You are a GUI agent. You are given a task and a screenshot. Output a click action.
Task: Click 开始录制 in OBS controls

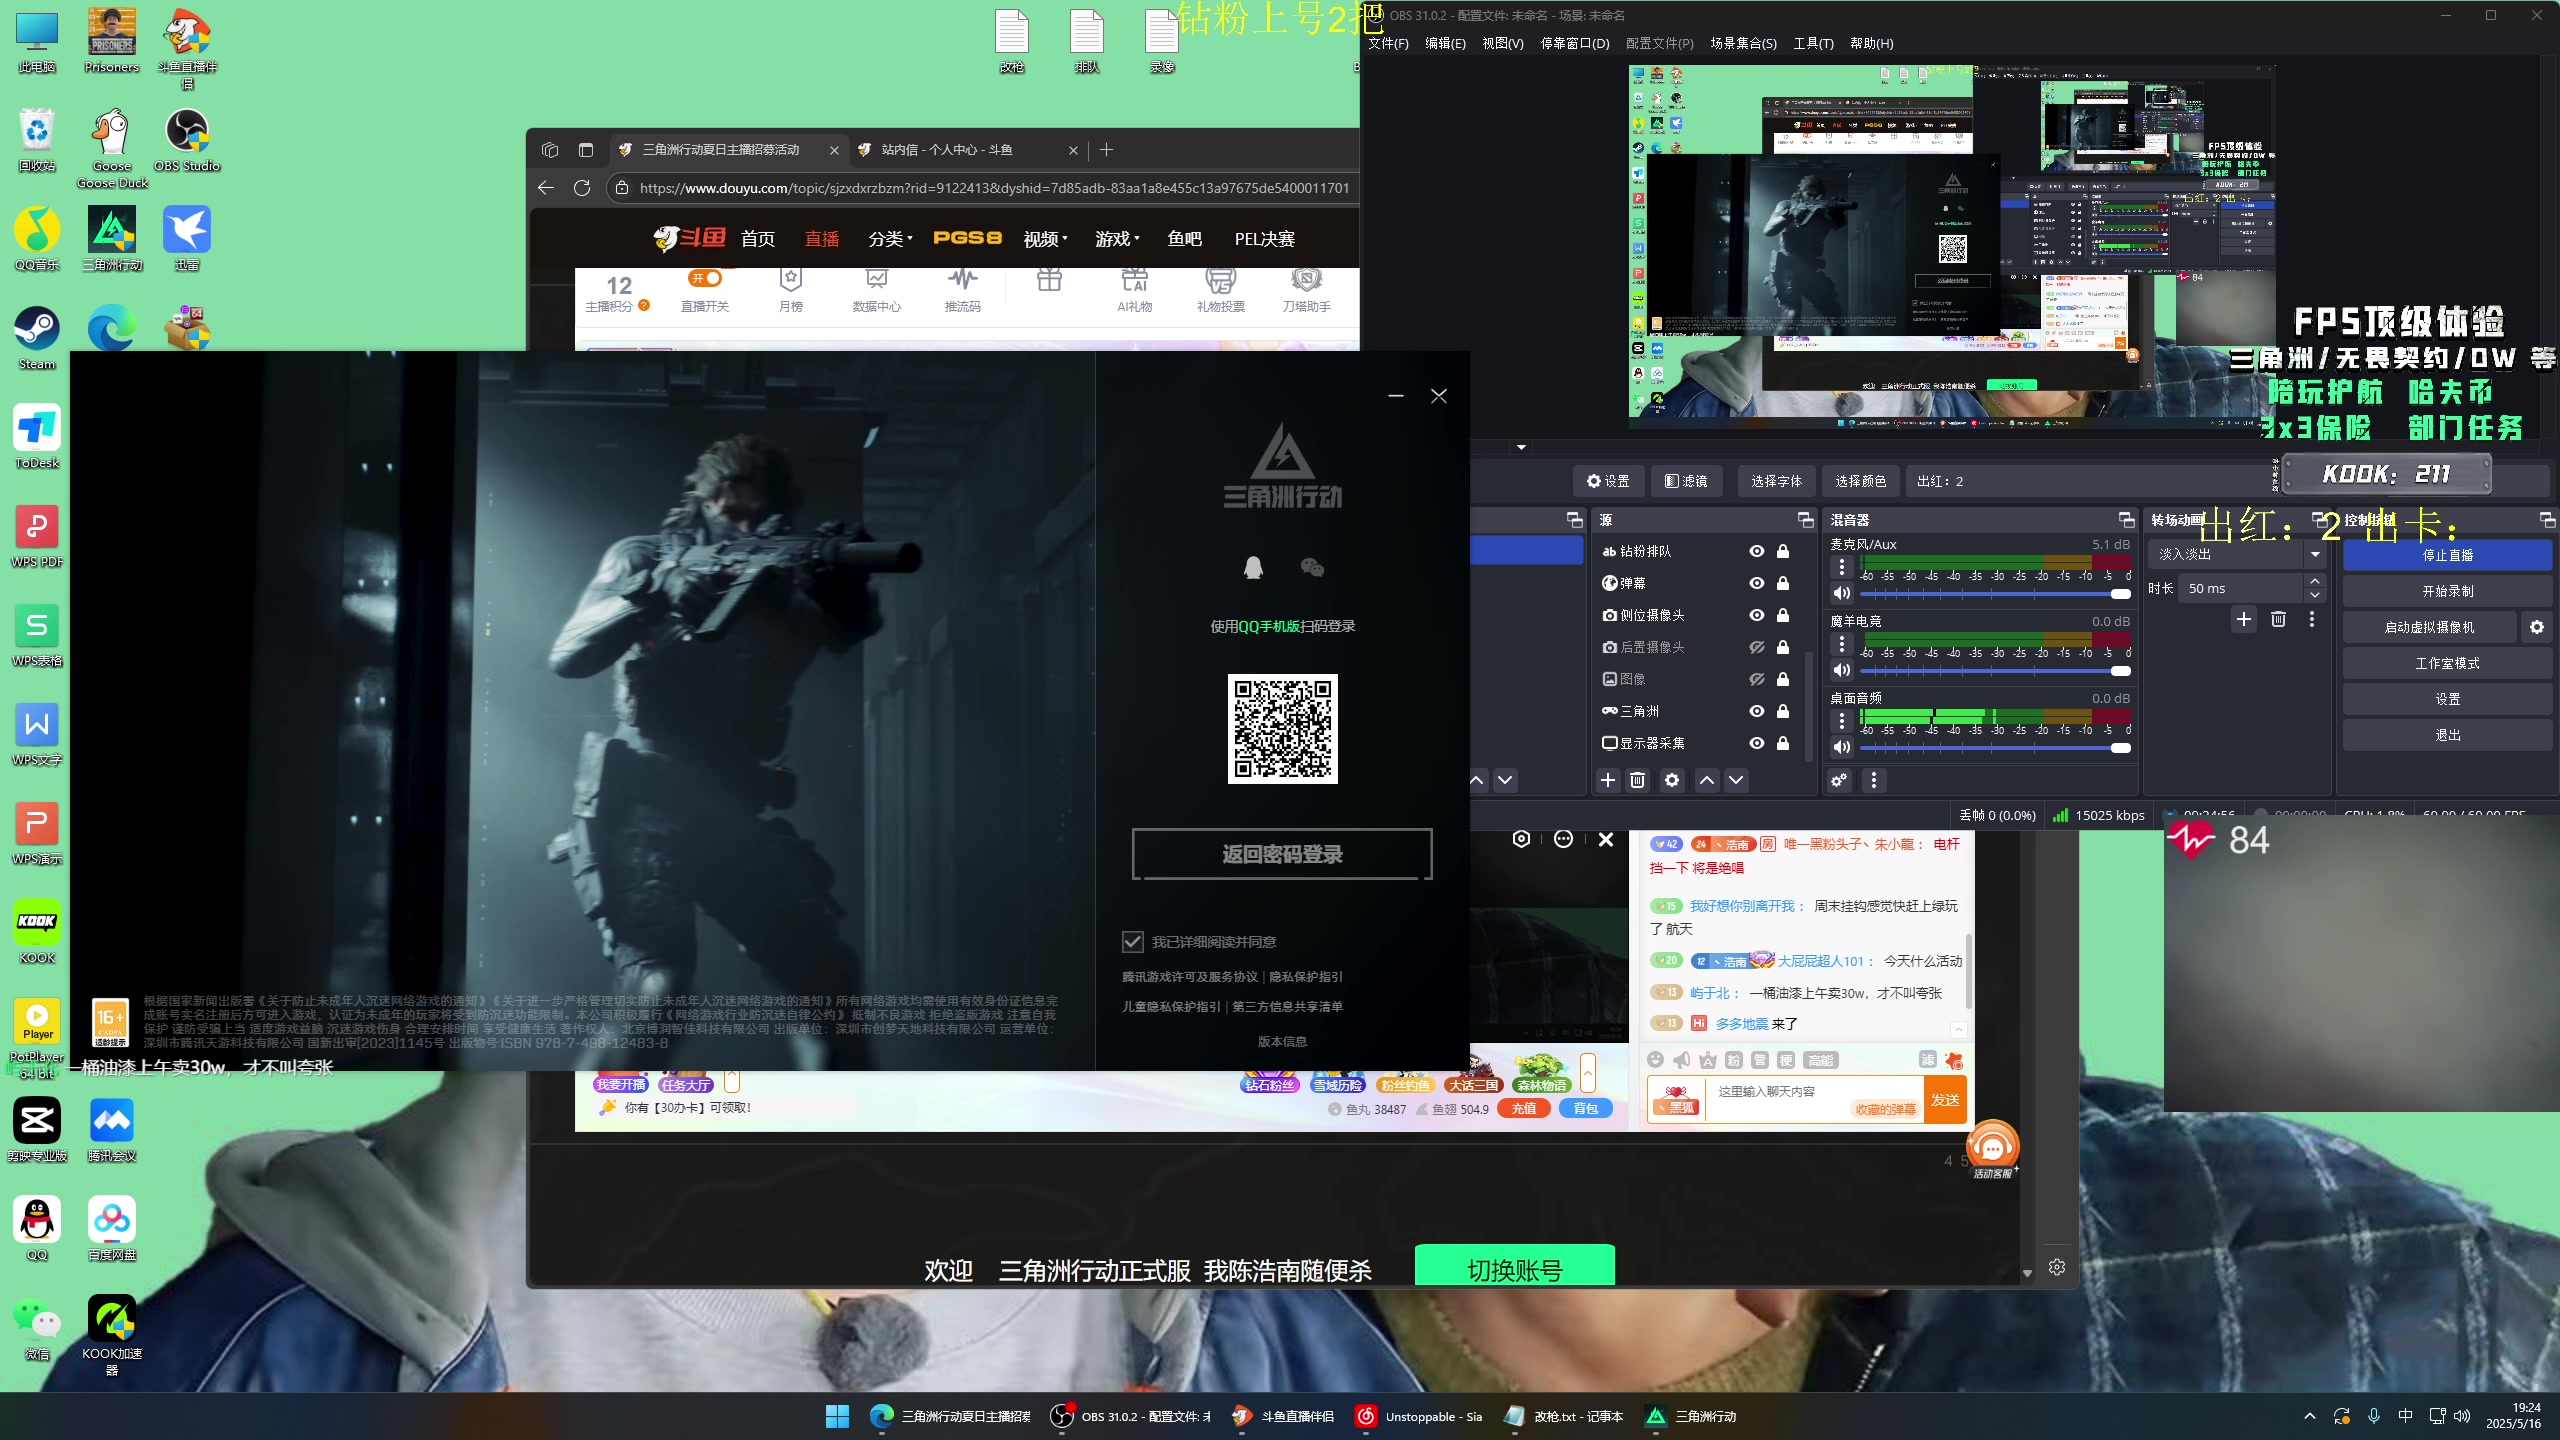(x=2447, y=591)
